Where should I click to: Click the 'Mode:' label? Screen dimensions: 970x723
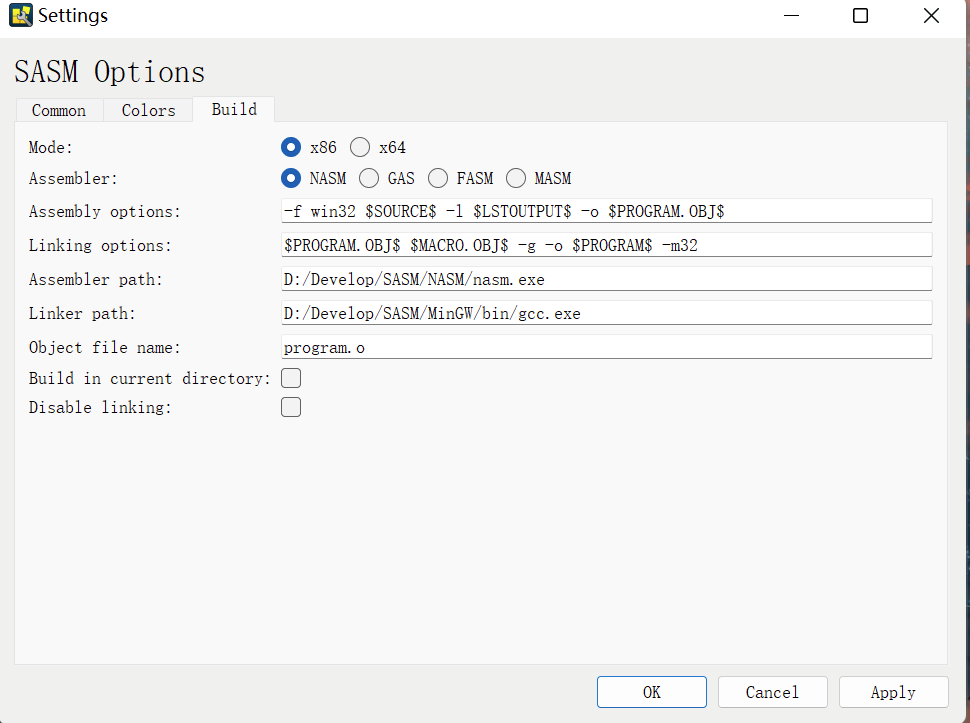pos(51,148)
